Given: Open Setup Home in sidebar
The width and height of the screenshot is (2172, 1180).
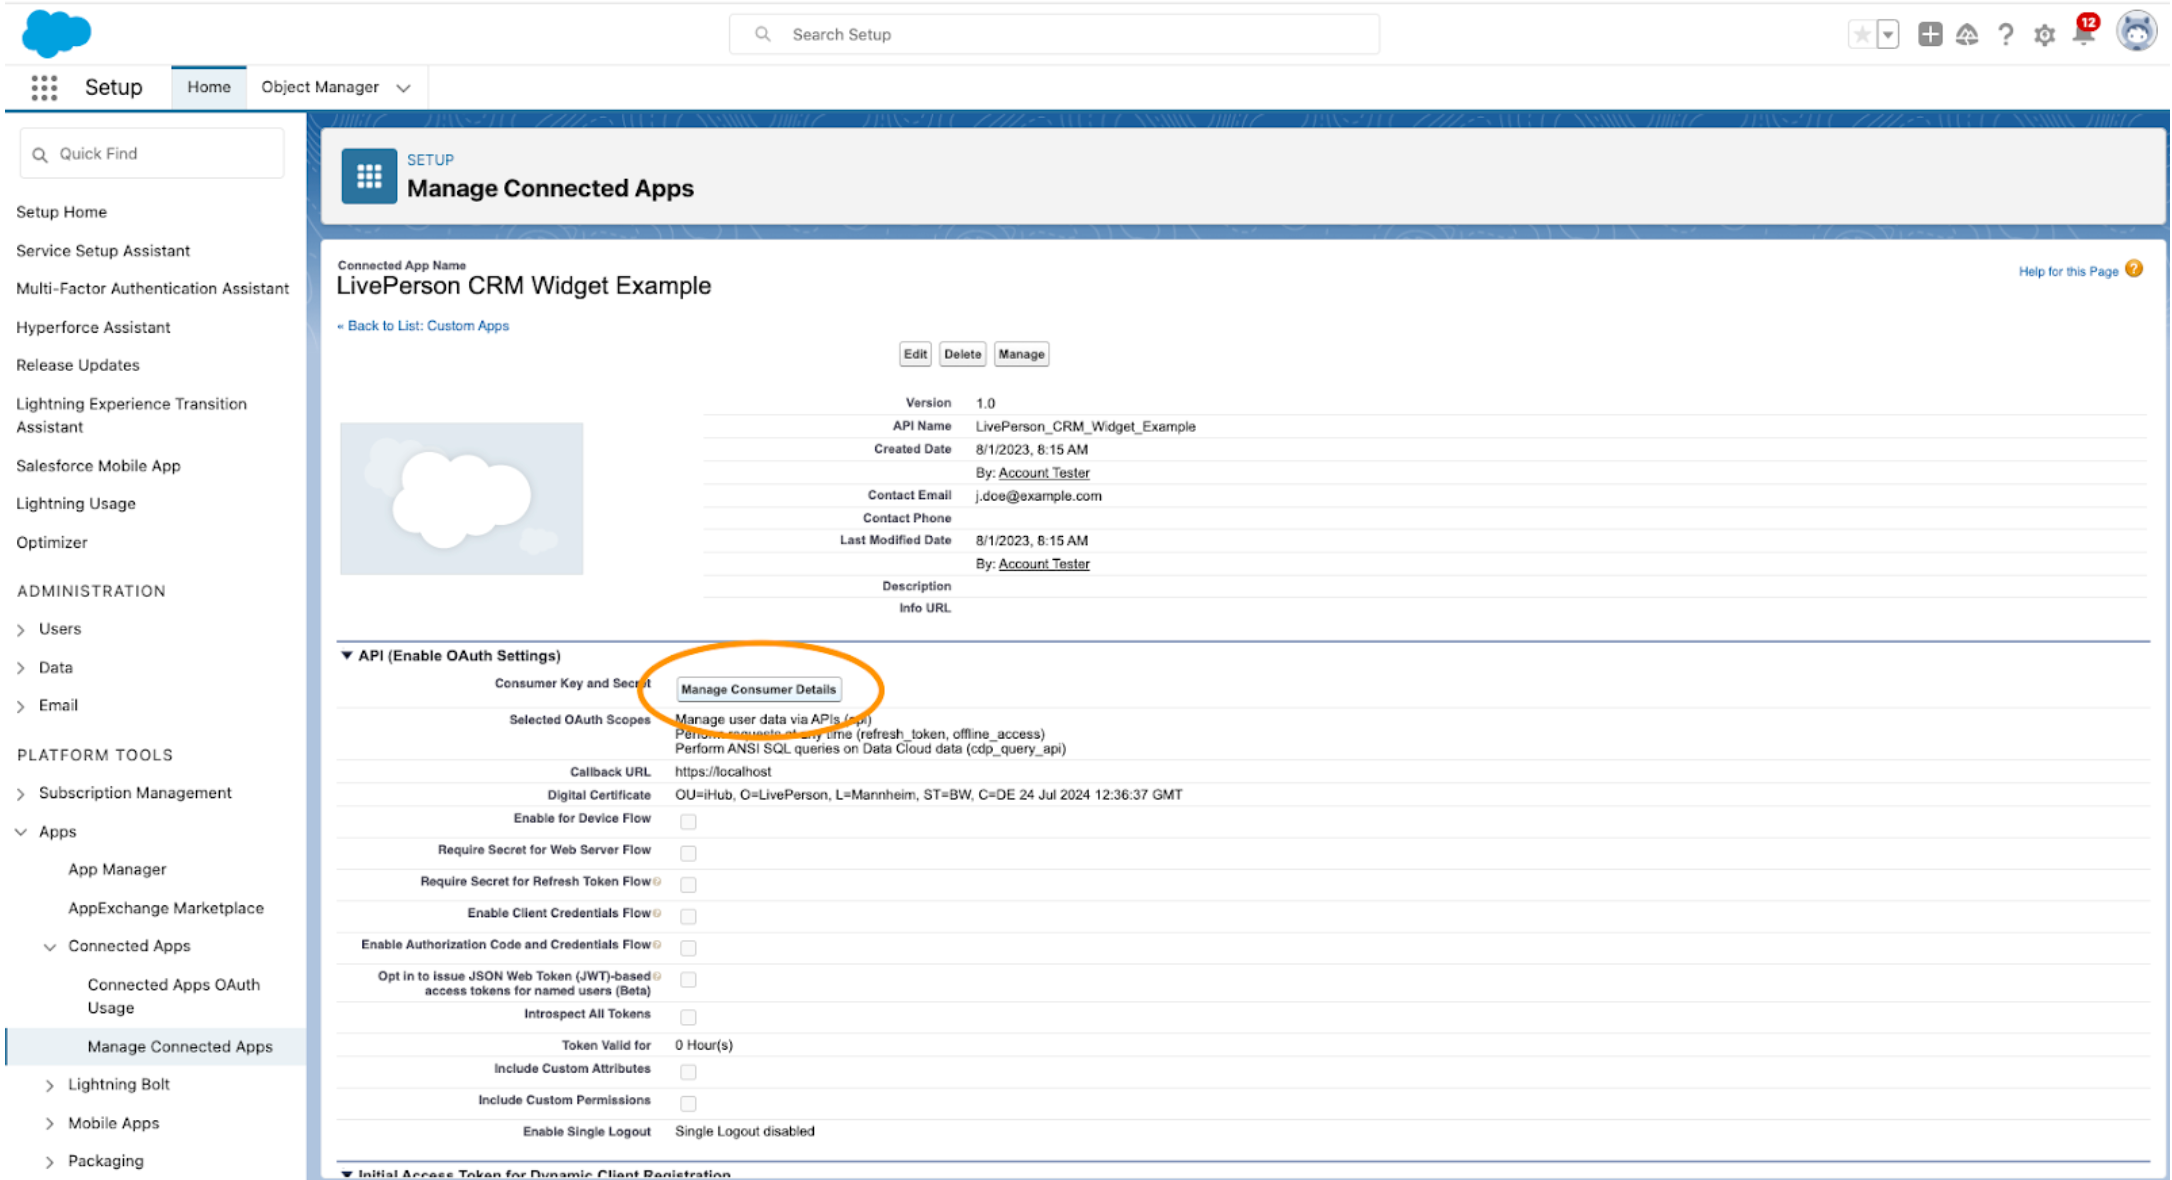Looking at the screenshot, I should (x=61, y=212).
